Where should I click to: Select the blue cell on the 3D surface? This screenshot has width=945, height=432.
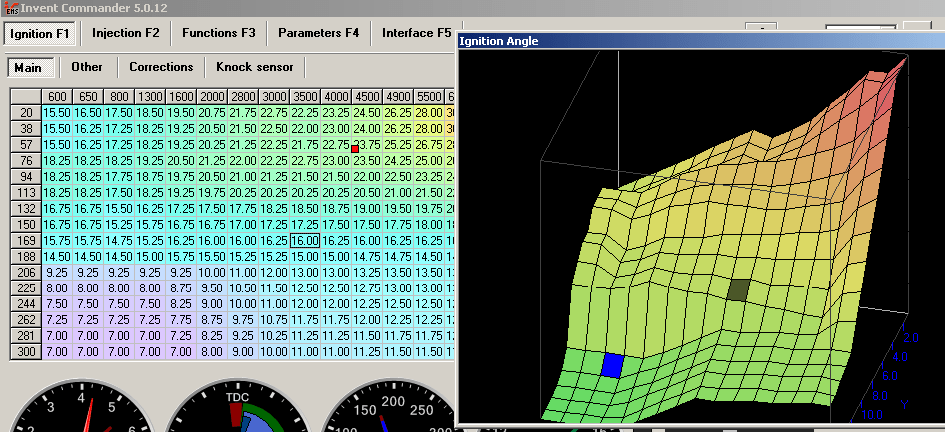click(x=611, y=365)
